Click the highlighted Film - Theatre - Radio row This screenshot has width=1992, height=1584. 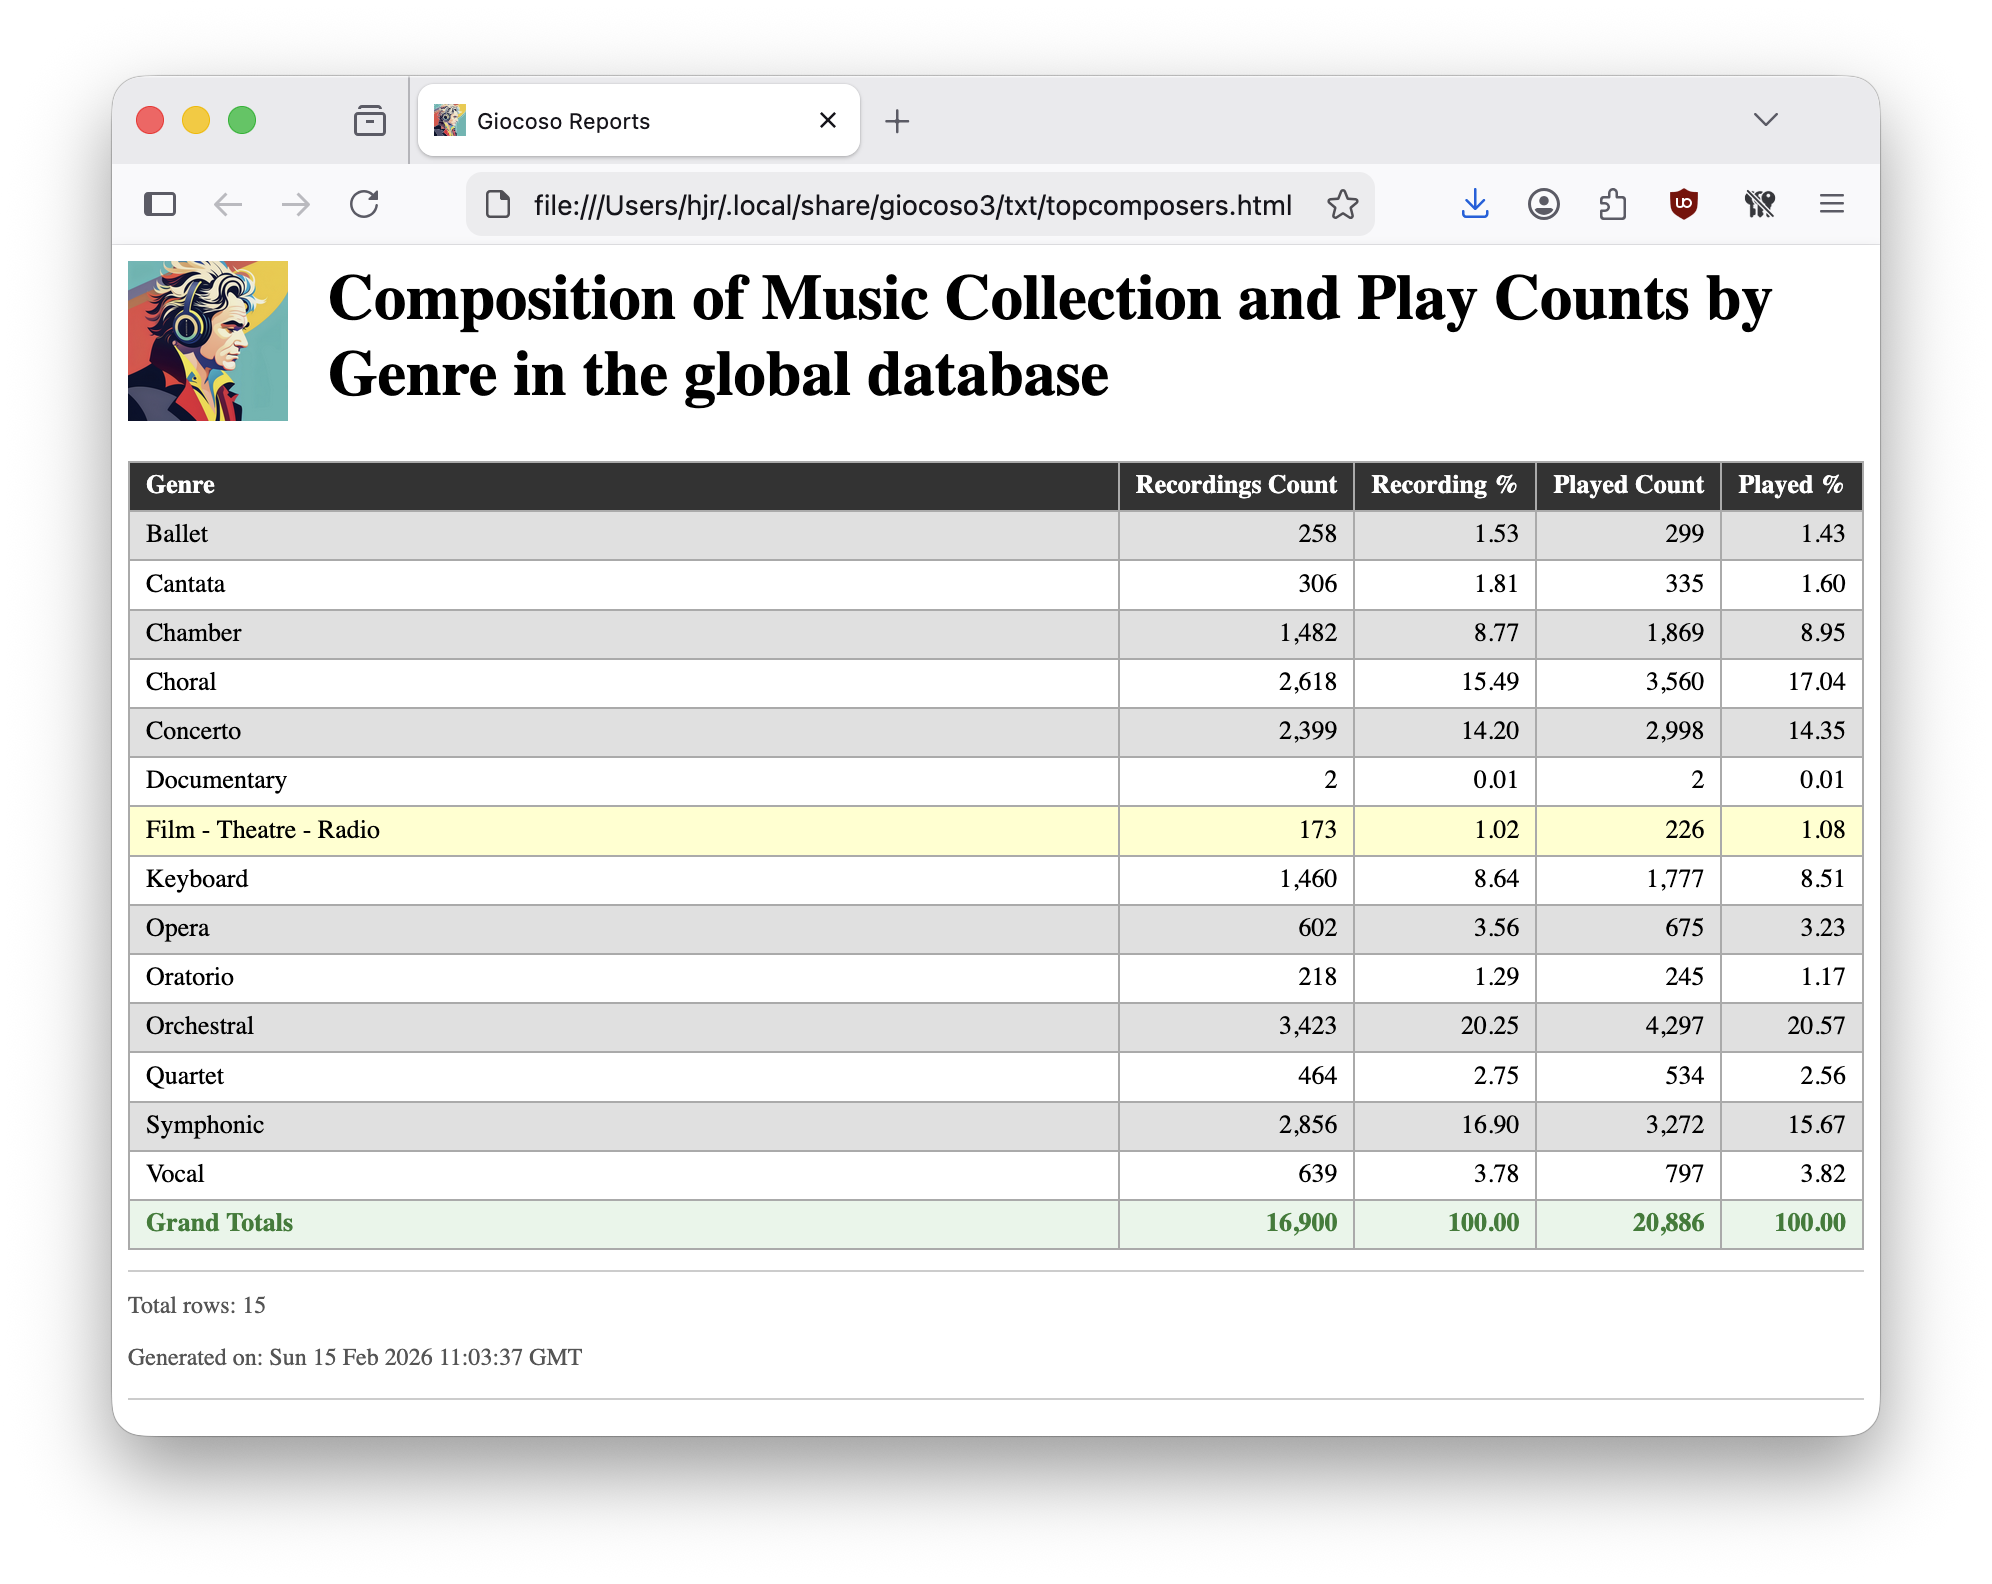click(x=620, y=830)
